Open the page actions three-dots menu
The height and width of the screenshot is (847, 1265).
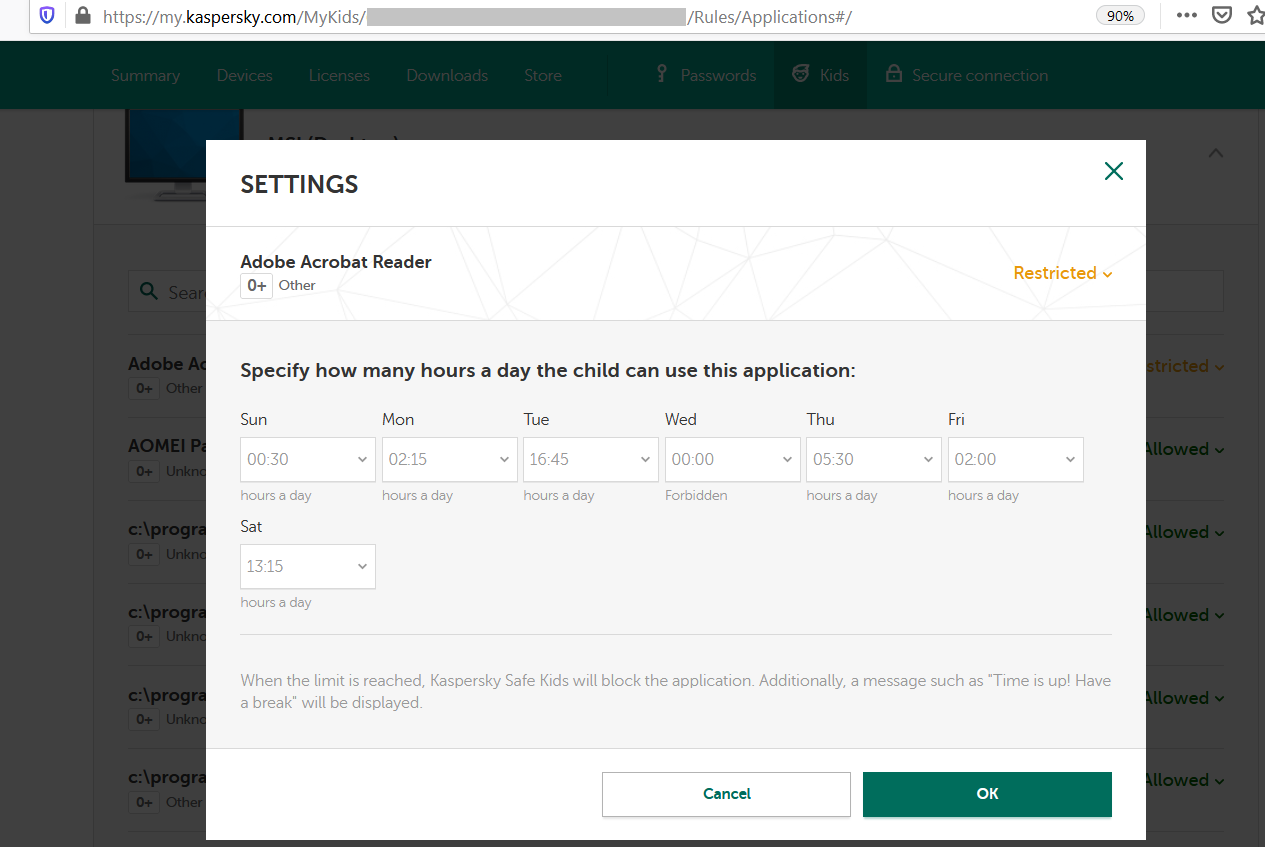point(1186,16)
